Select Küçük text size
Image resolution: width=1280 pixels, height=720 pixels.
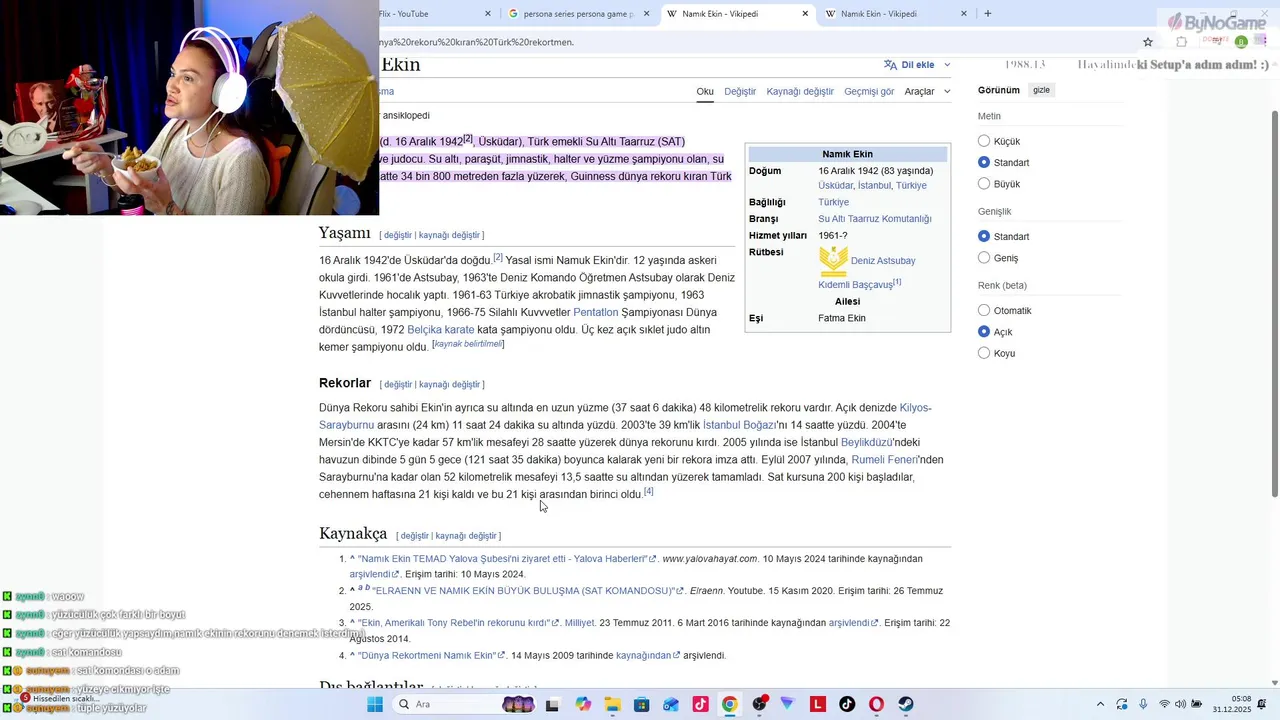click(984, 141)
